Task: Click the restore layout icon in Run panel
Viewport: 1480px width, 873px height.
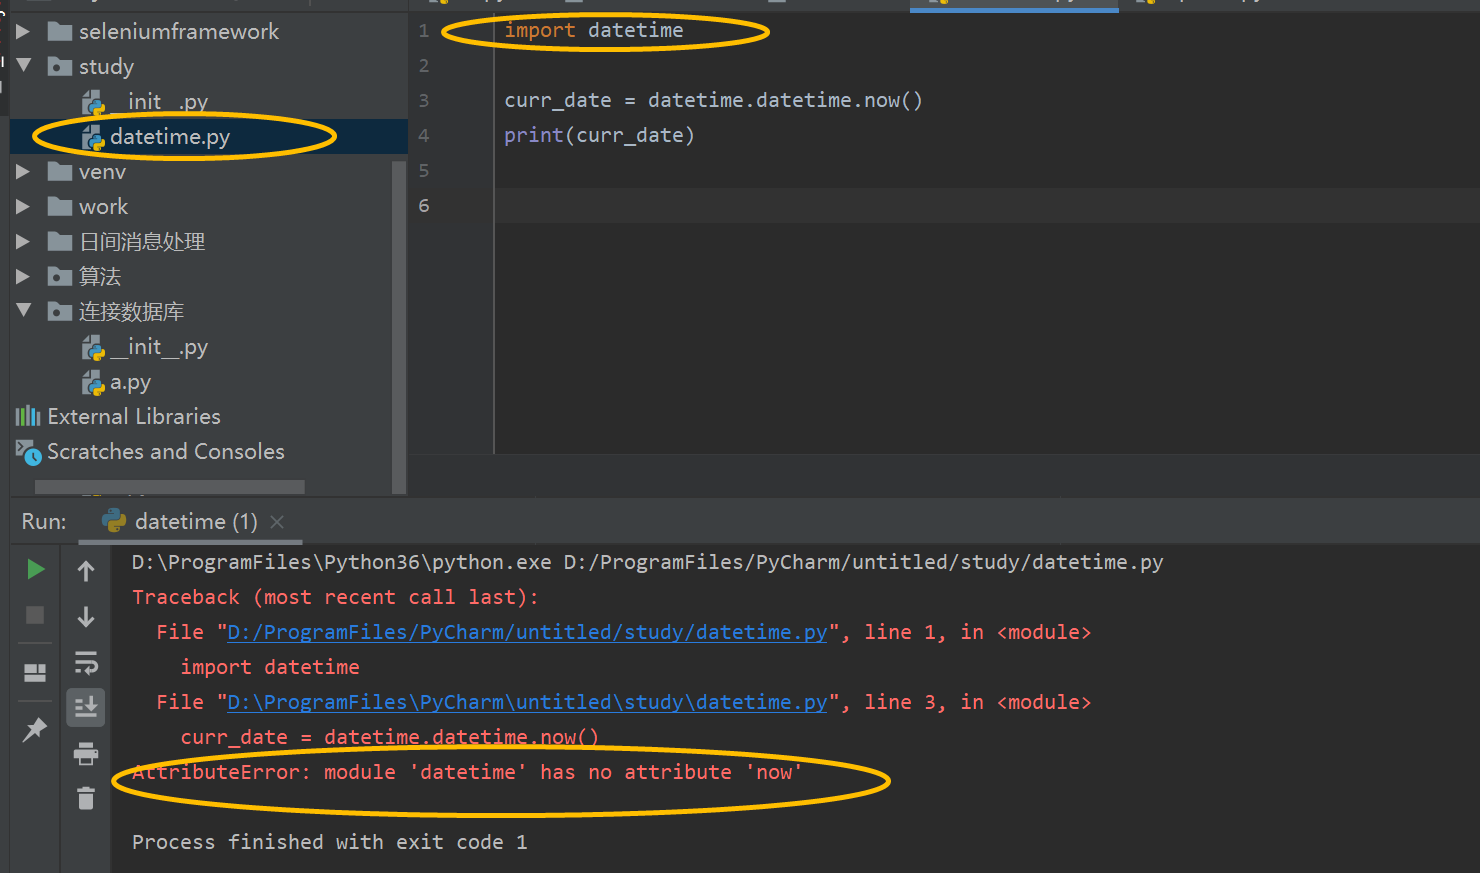Action: (x=35, y=672)
